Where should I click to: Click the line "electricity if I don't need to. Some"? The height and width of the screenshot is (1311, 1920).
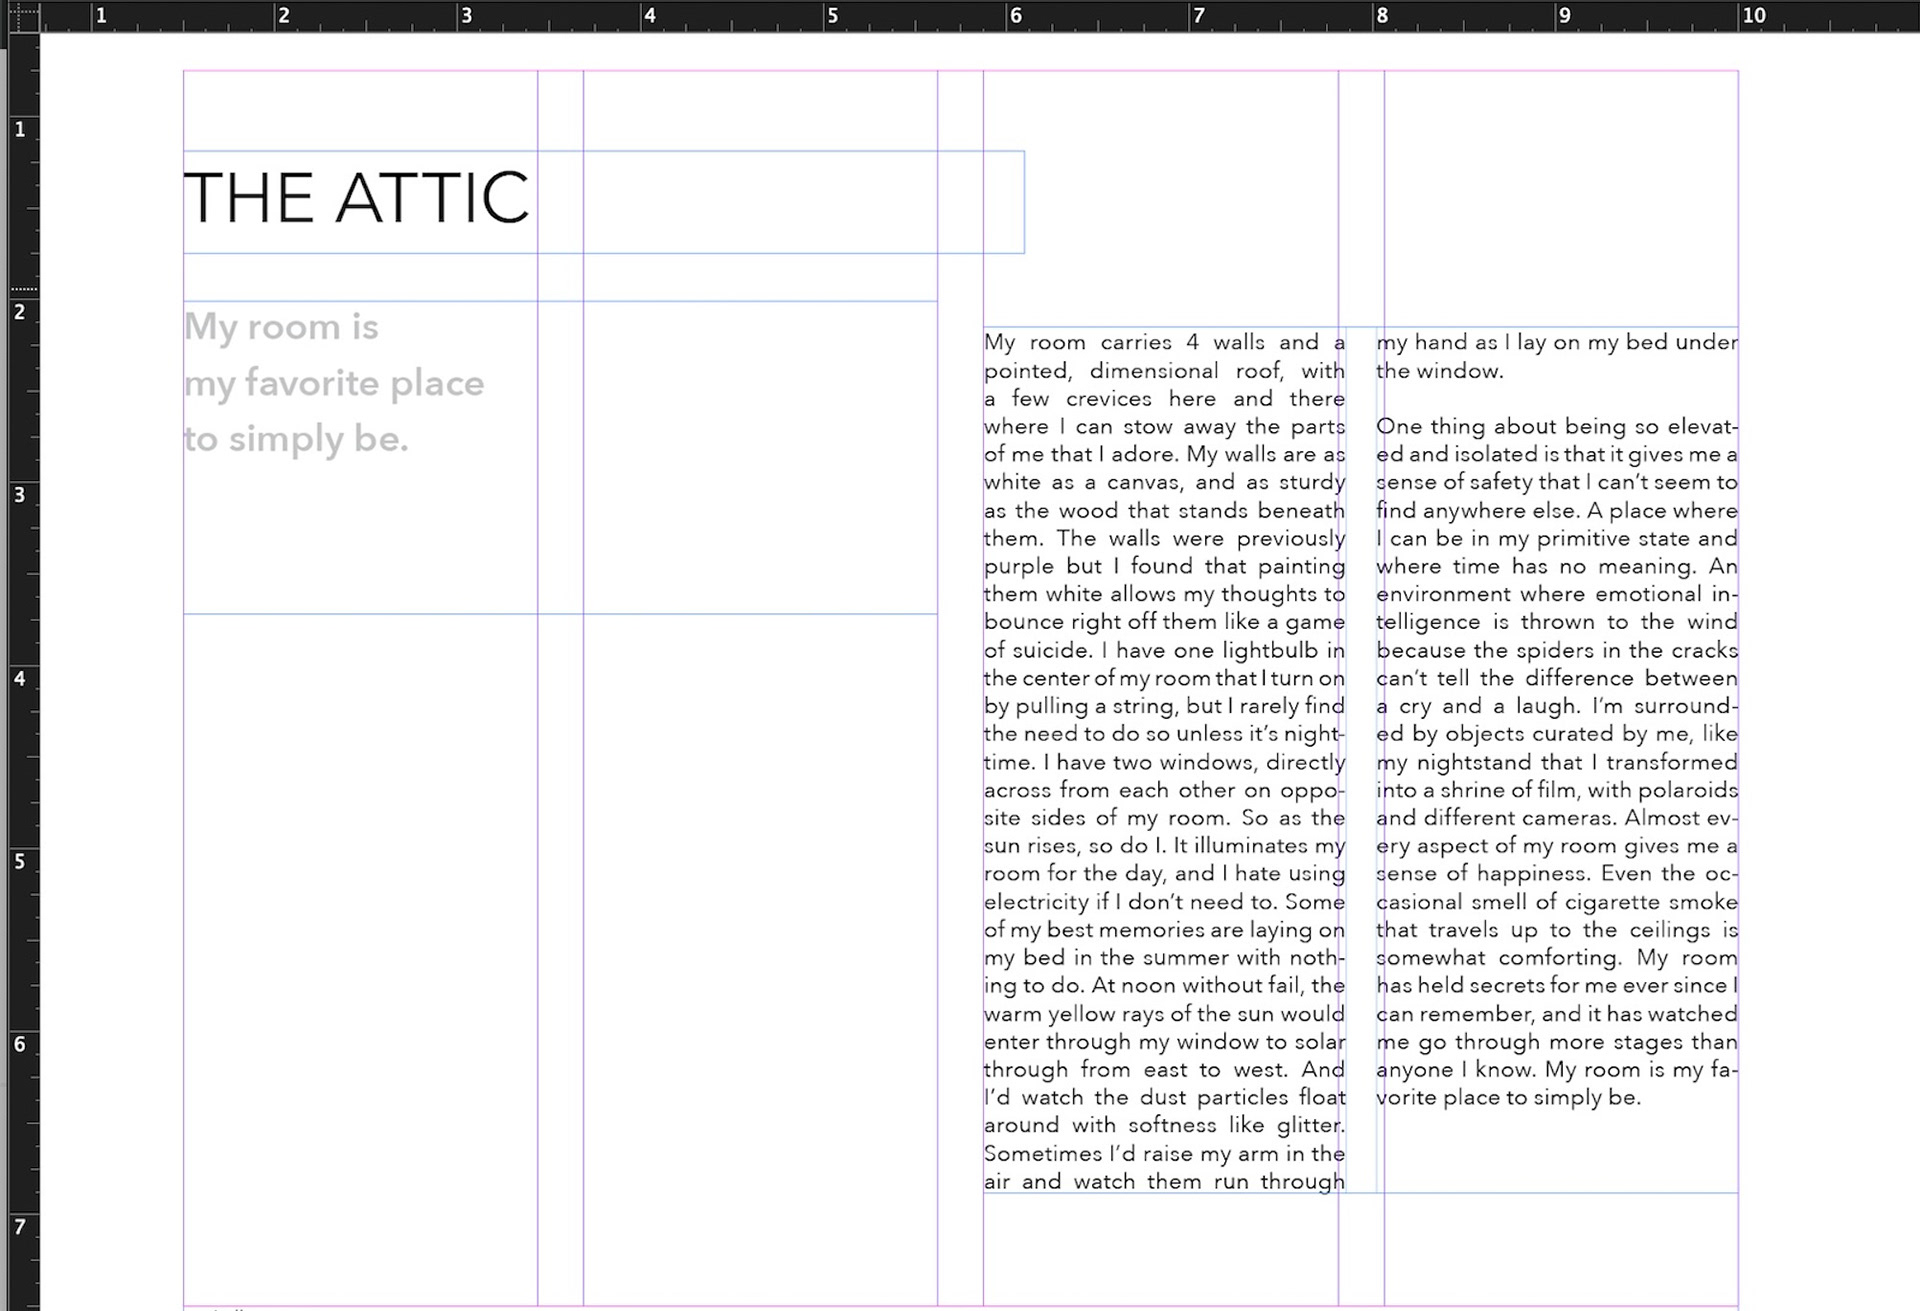pyautogui.click(x=1164, y=901)
